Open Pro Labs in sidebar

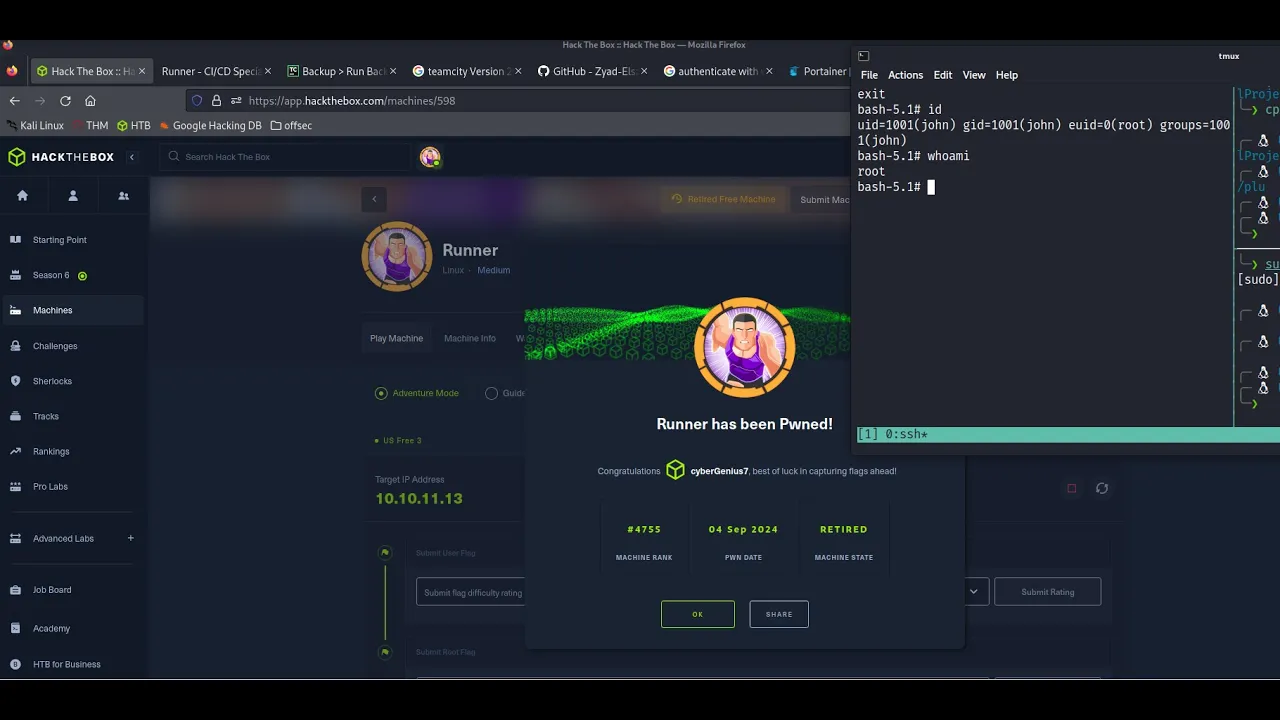click(x=72, y=486)
